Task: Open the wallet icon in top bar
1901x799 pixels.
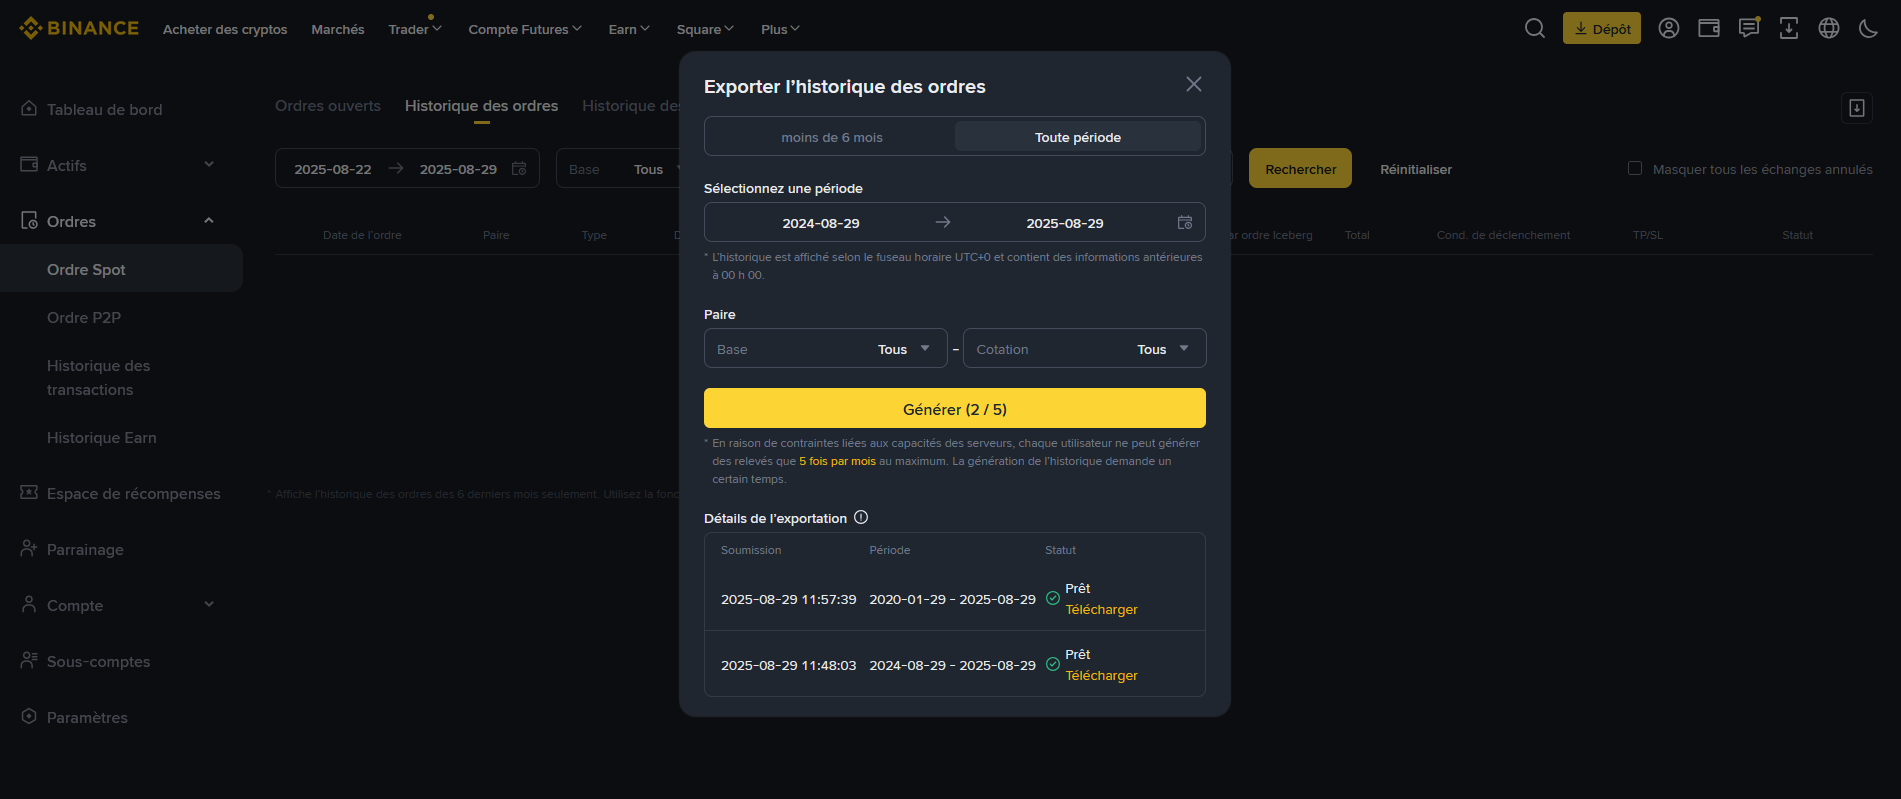Action: tap(1708, 29)
